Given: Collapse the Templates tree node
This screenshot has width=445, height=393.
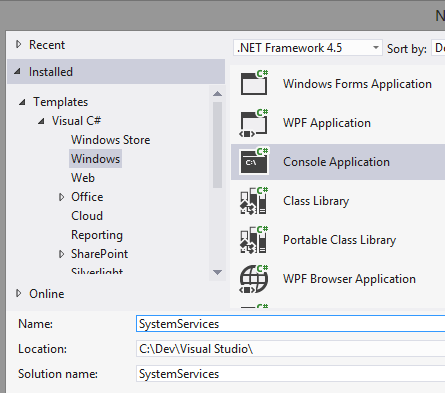Looking at the screenshot, I should (x=22, y=102).
